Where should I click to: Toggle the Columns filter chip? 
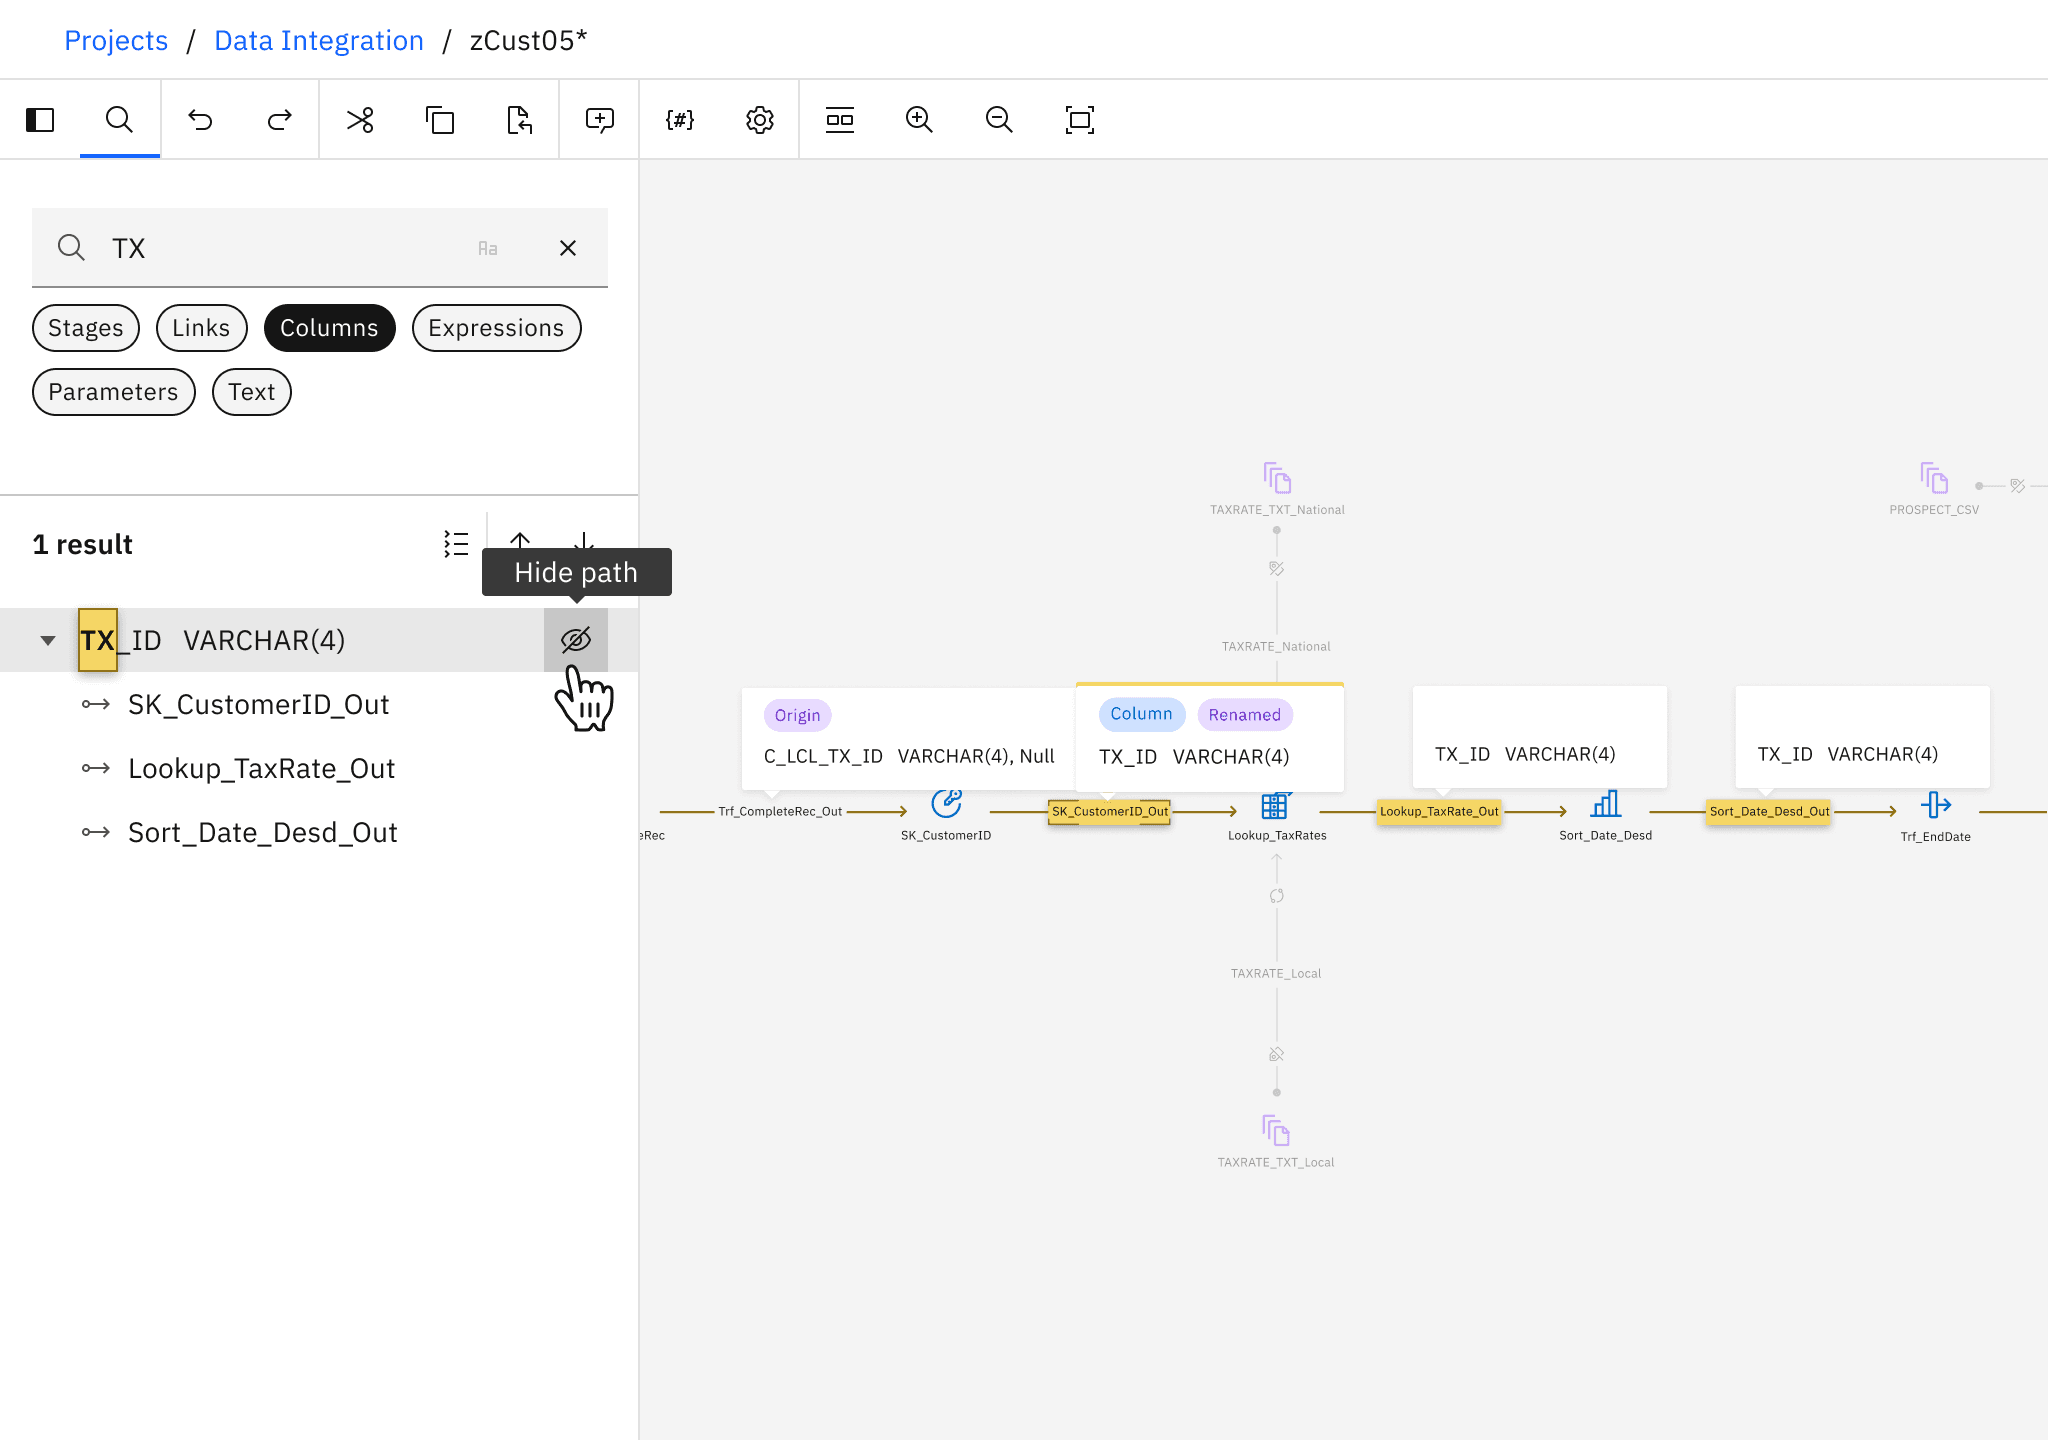[x=329, y=328]
